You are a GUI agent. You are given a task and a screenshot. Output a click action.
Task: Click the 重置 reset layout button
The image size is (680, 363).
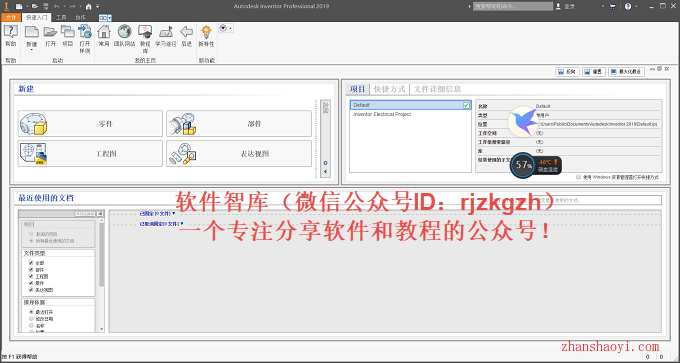[x=593, y=72]
